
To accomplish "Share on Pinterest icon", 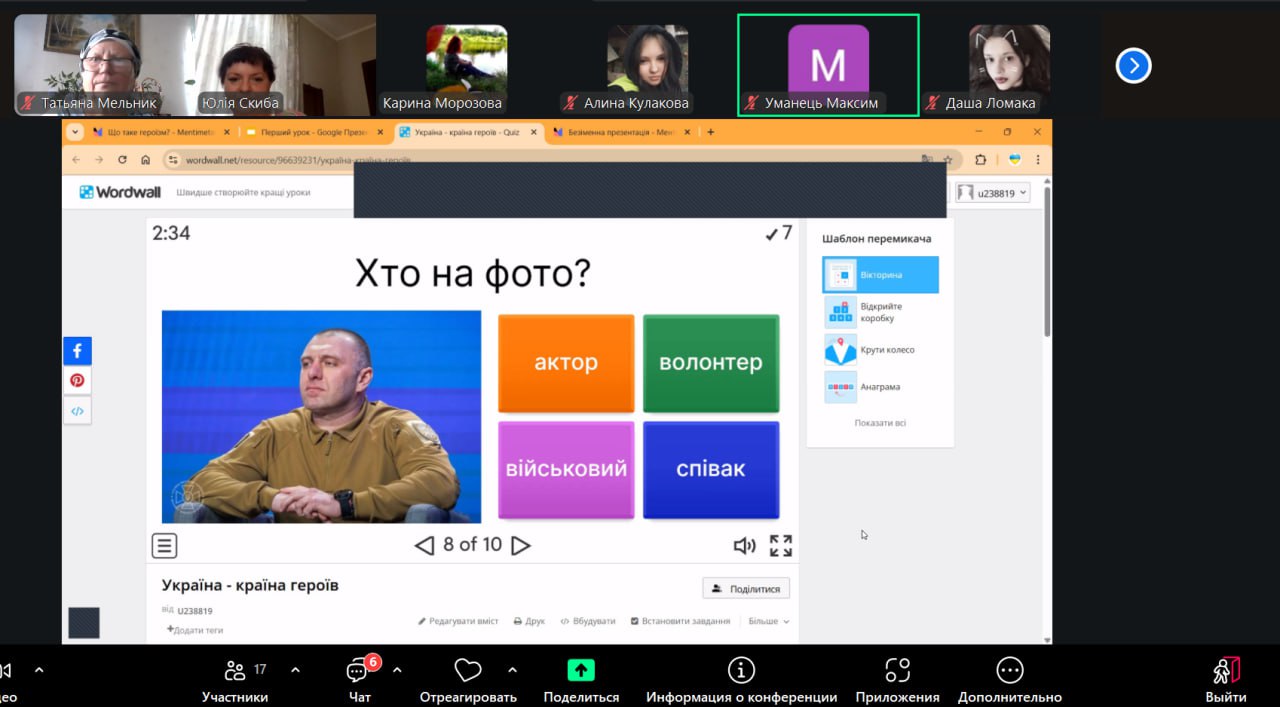I will [x=77, y=381].
